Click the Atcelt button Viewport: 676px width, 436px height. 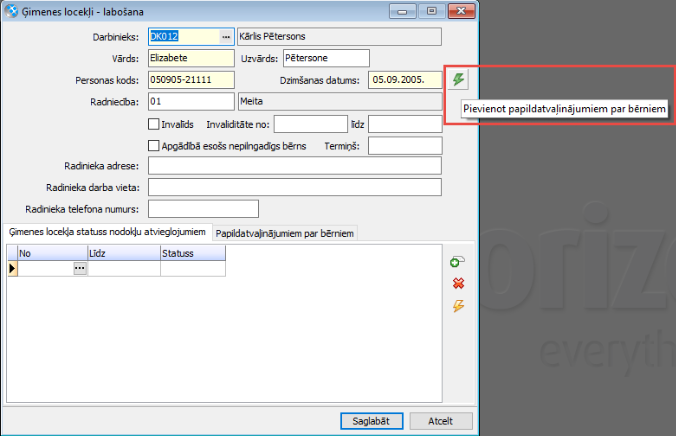[441, 421]
